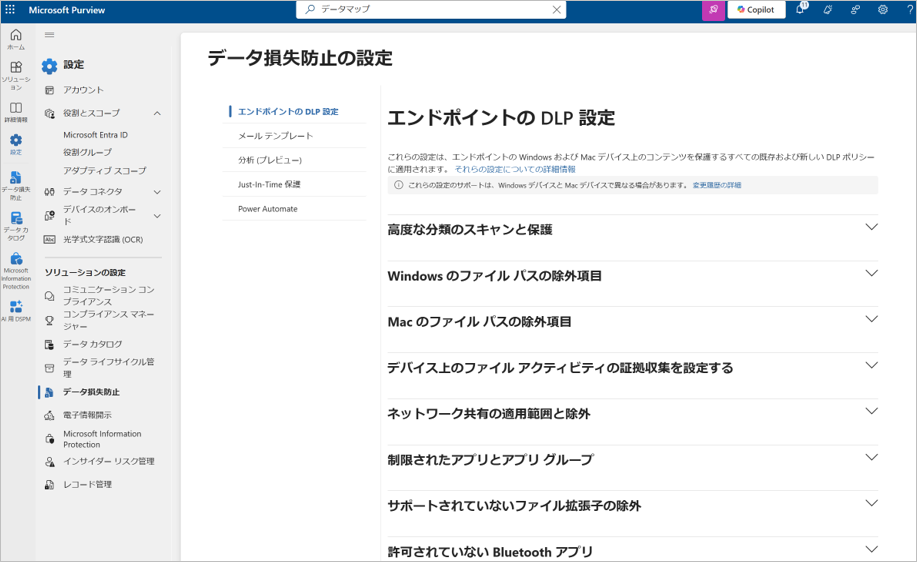Switch to 分析 (プレビュー) tab
The height and width of the screenshot is (562, 917).
pos(270,160)
